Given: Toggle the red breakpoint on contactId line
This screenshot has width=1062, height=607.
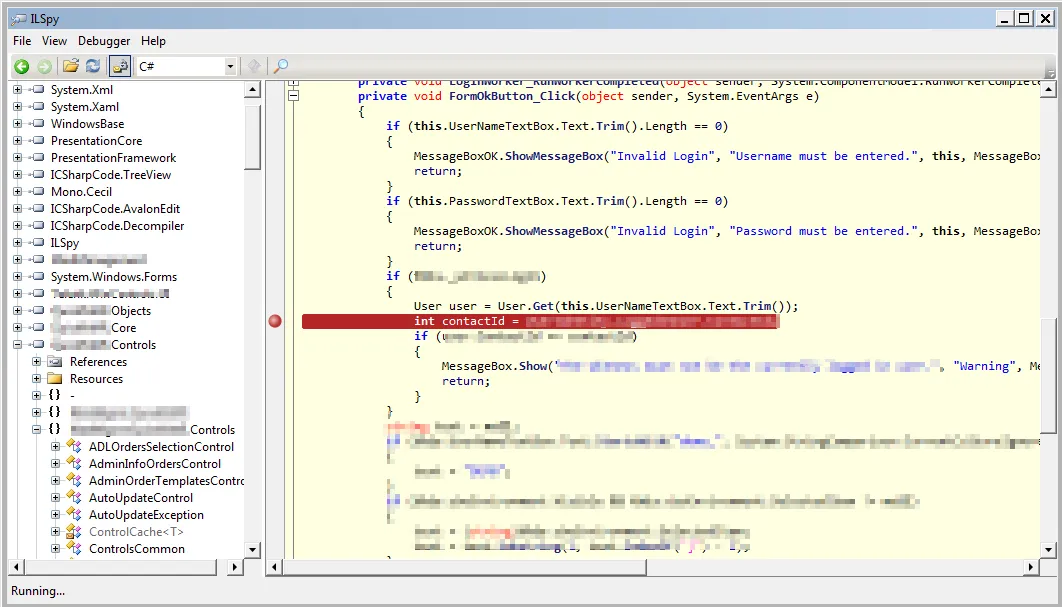Looking at the screenshot, I should 275,321.
